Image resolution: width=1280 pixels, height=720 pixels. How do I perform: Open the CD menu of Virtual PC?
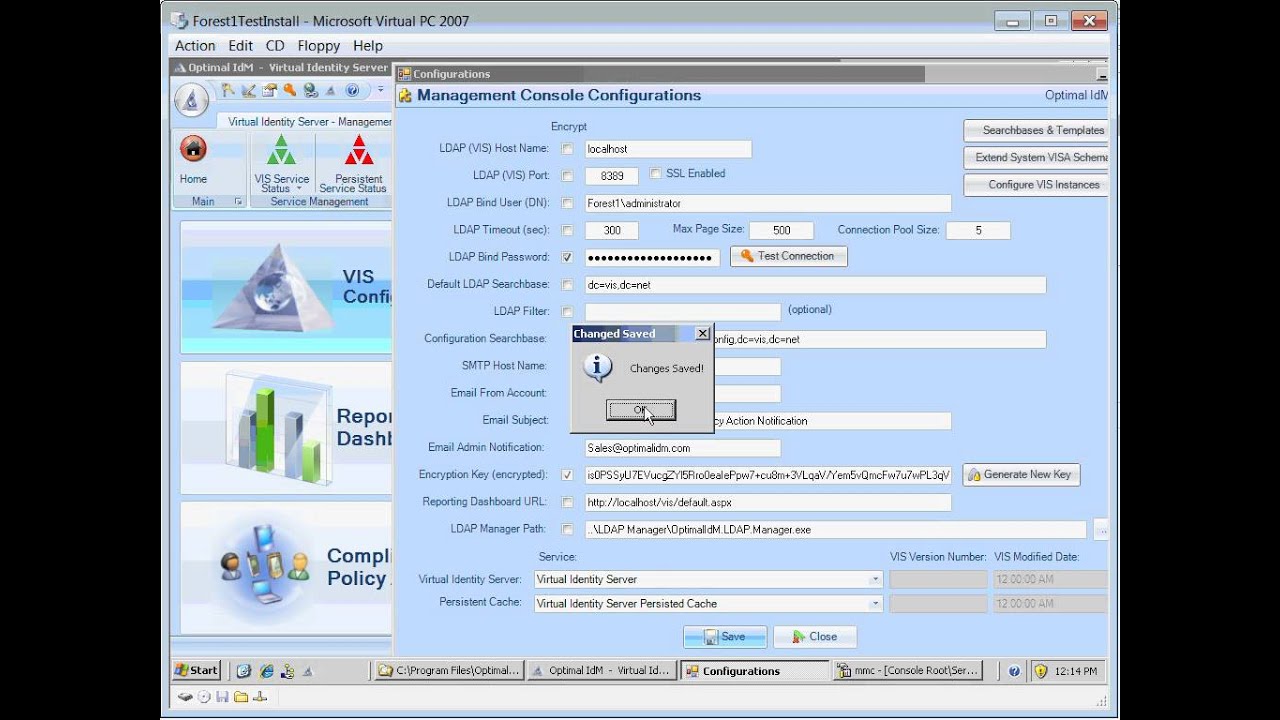[x=275, y=46]
